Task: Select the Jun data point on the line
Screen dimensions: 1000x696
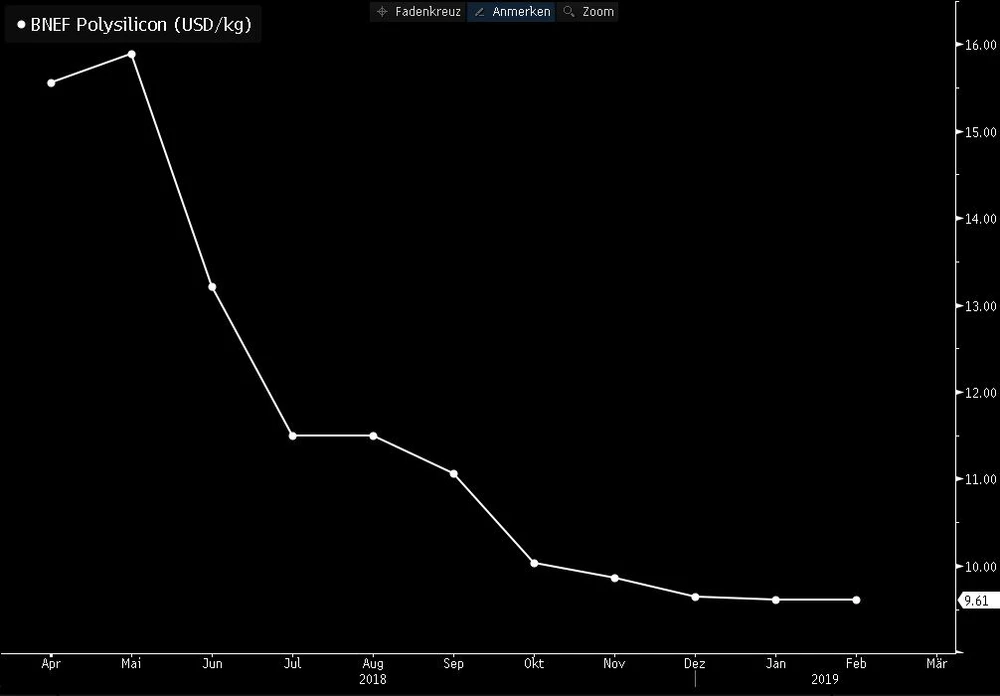Action: (212, 287)
